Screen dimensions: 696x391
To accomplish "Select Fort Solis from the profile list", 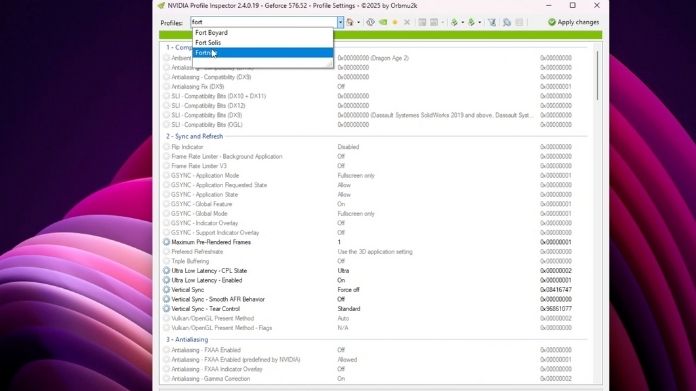I will click(x=262, y=43).
